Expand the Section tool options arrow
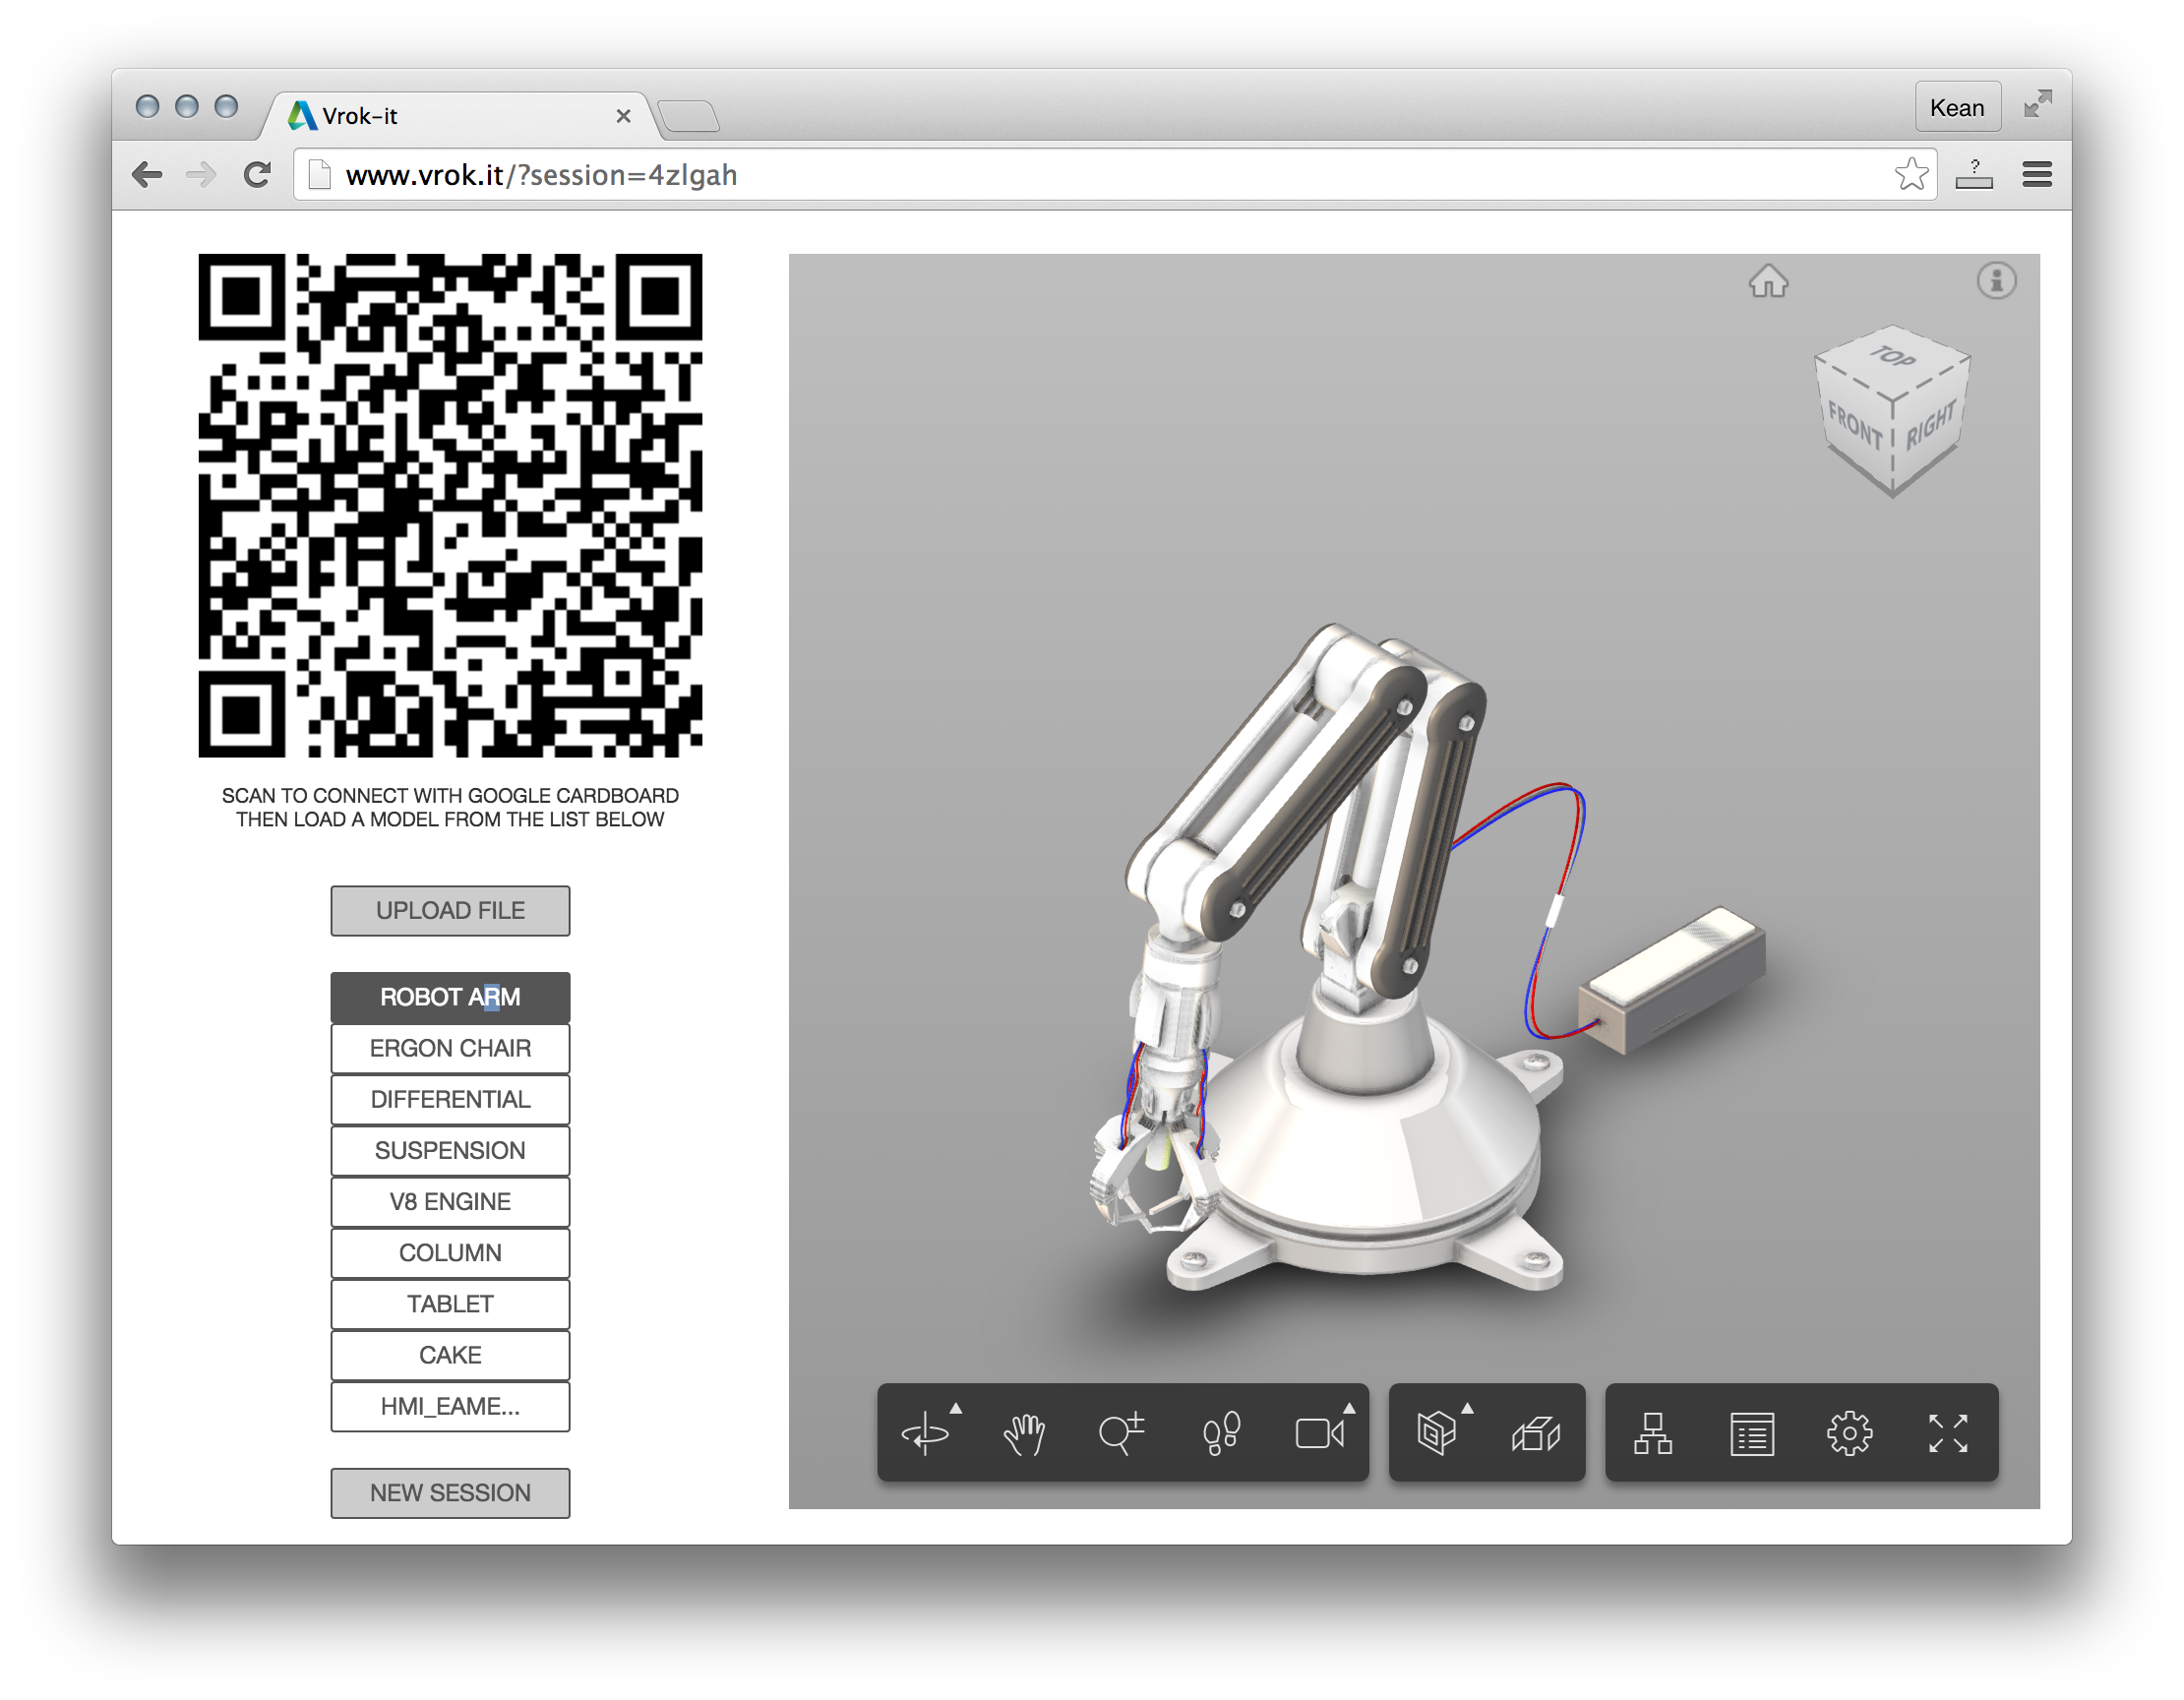This screenshot has height=1700, width=2184. 1467,1408
